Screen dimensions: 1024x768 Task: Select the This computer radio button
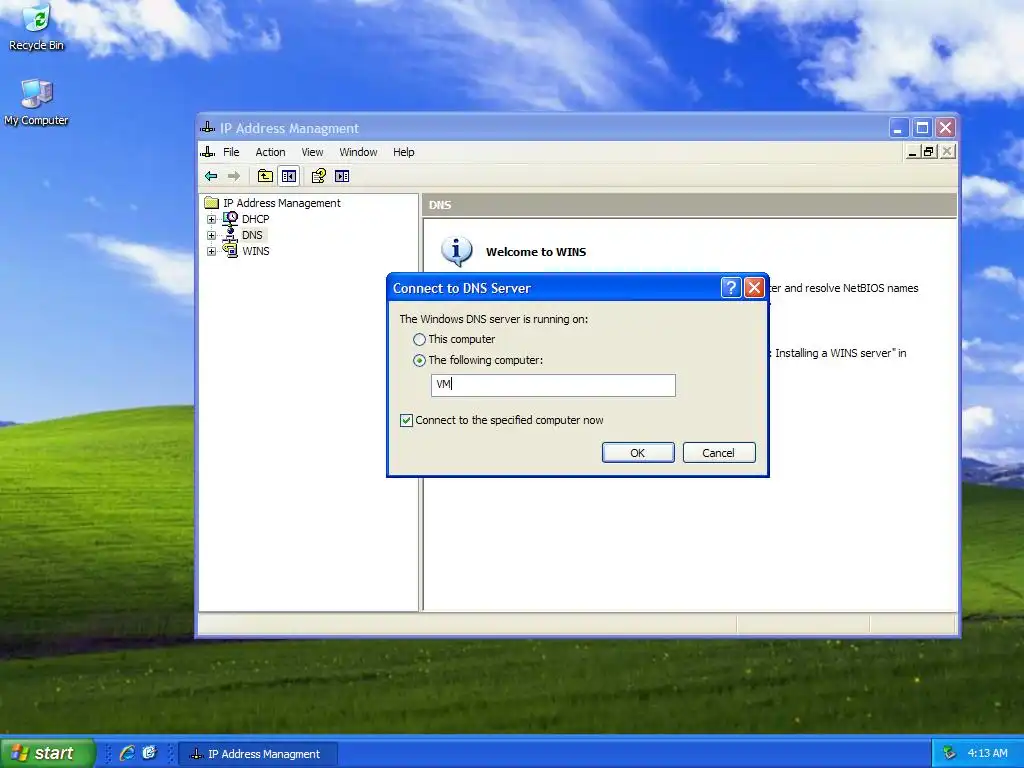[x=419, y=340]
